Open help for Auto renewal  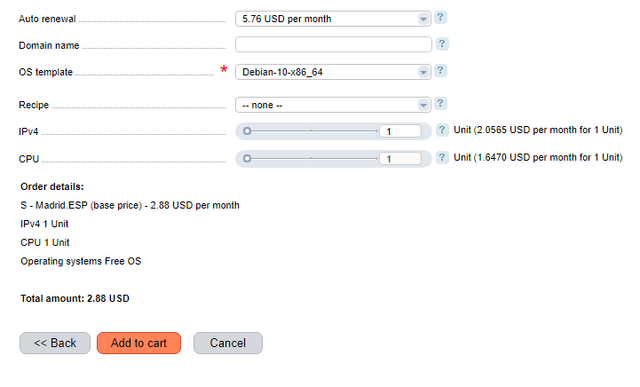tap(440, 18)
